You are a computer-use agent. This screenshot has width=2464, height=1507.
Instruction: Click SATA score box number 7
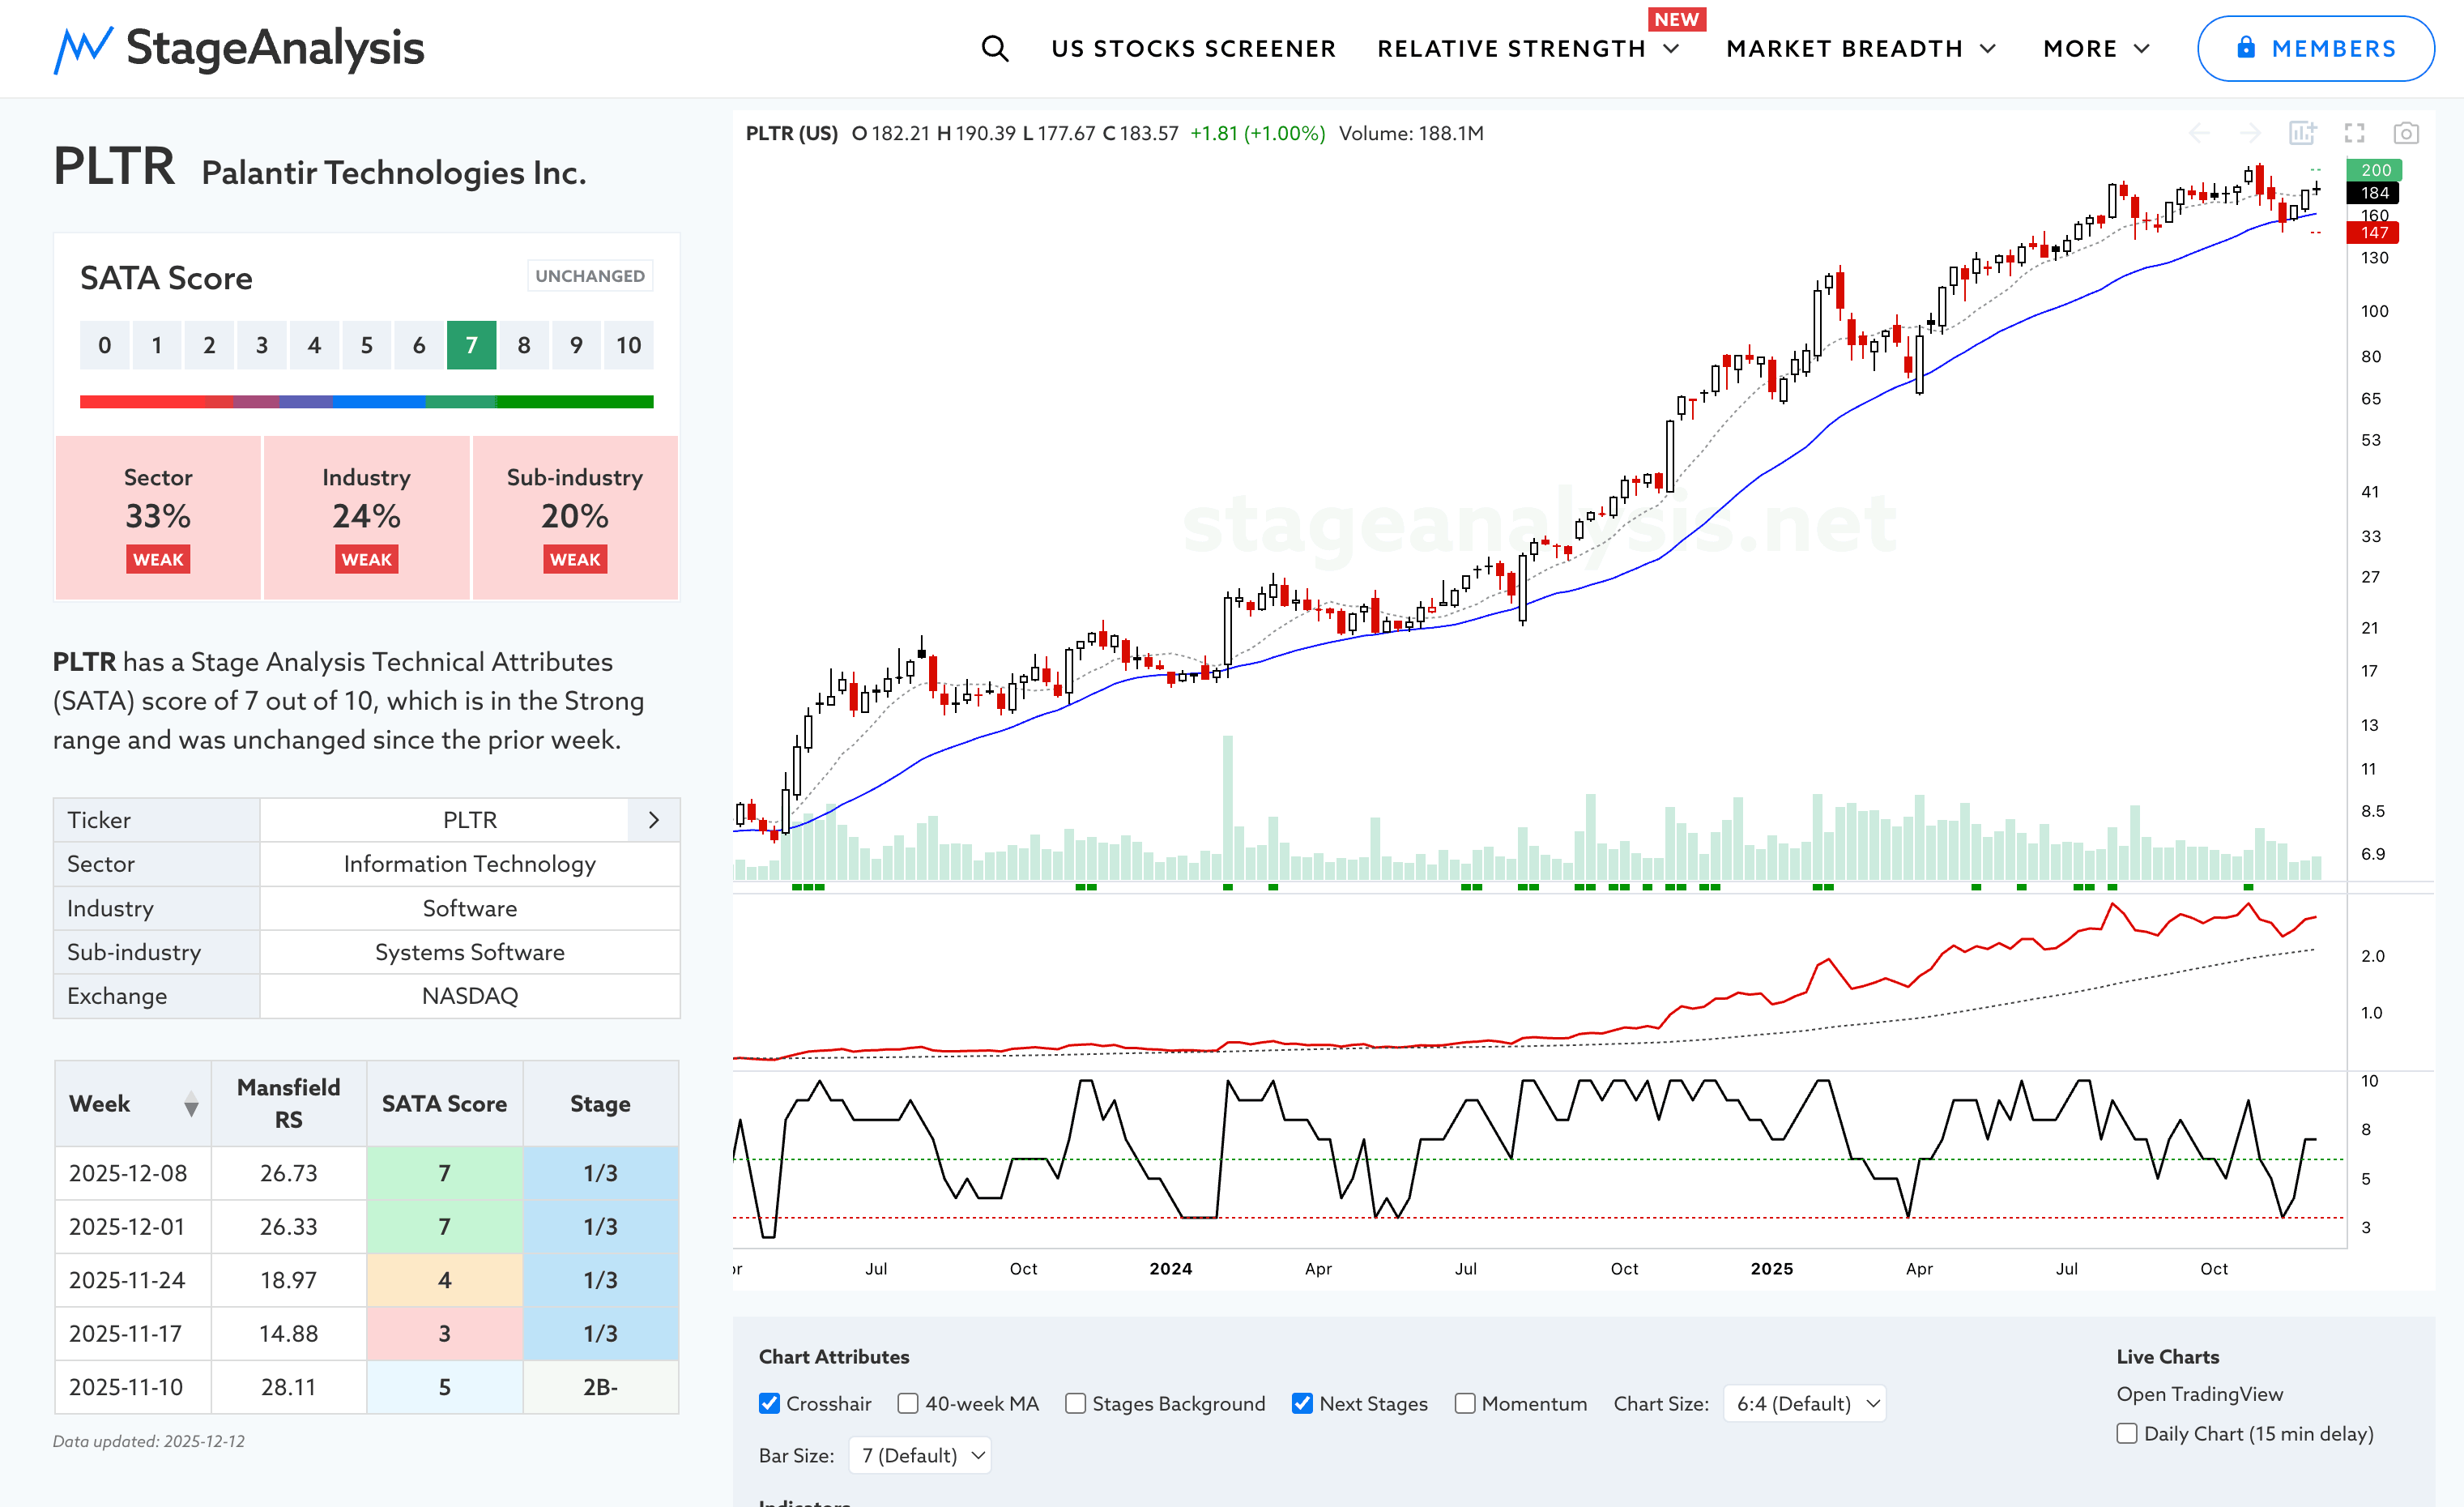(x=471, y=345)
